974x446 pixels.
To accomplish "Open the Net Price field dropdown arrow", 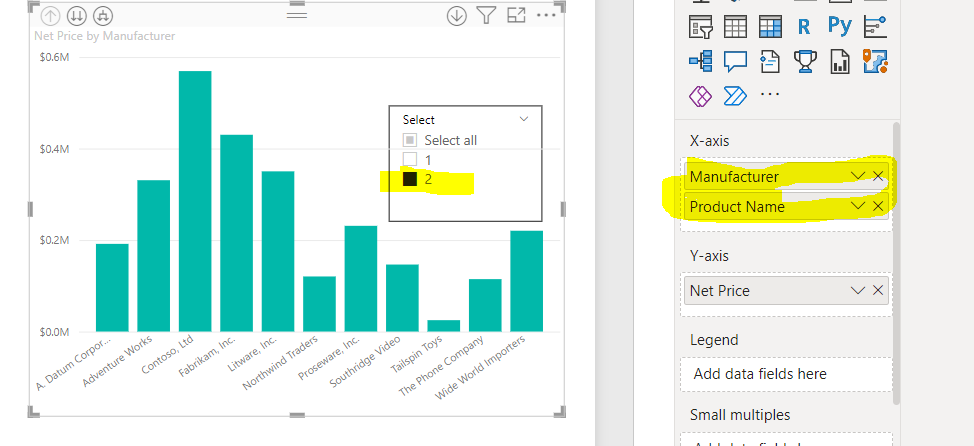I will click(858, 290).
